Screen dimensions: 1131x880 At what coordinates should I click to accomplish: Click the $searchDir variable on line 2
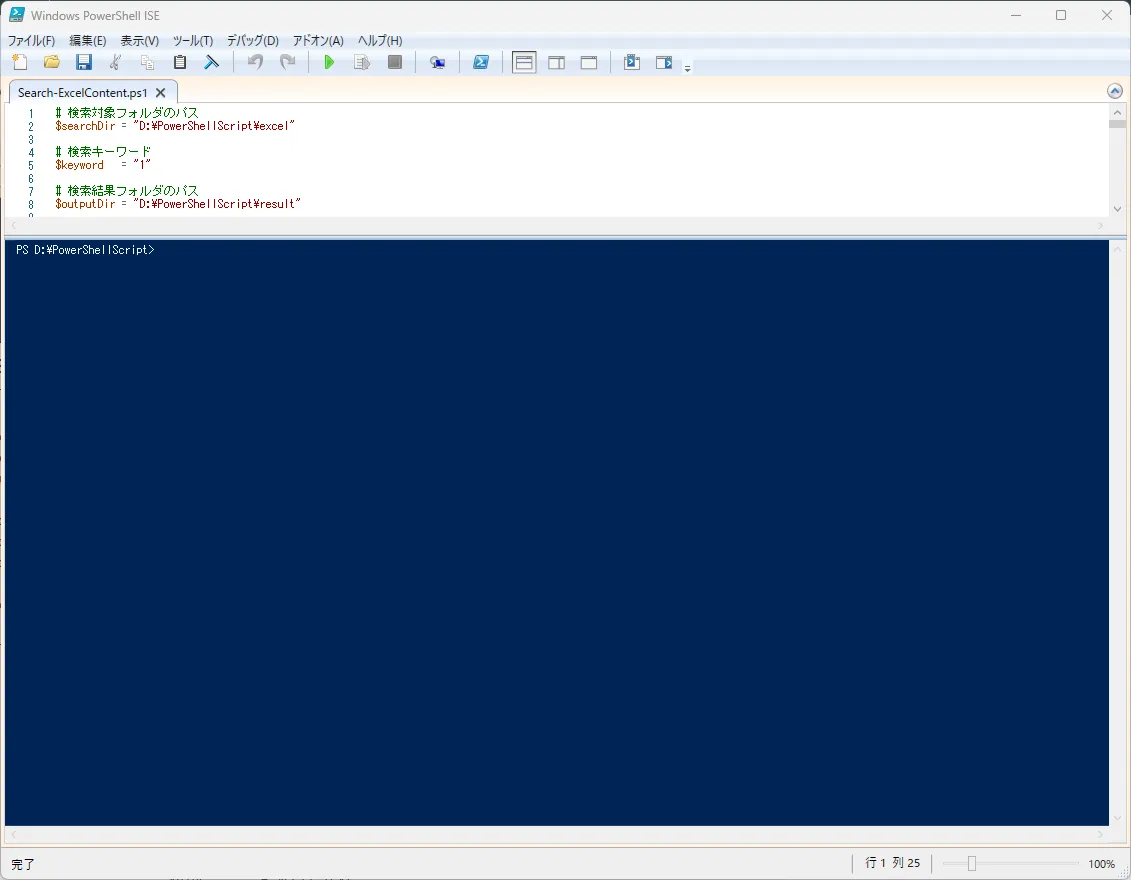tap(85, 126)
